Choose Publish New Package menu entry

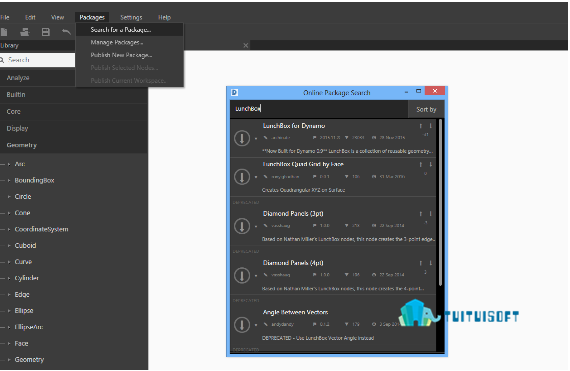[x=130, y=55]
